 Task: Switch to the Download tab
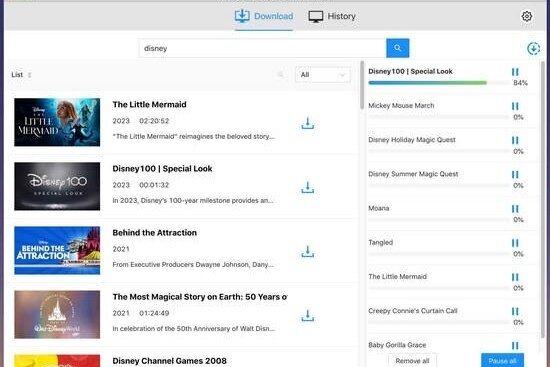(x=264, y=16)
